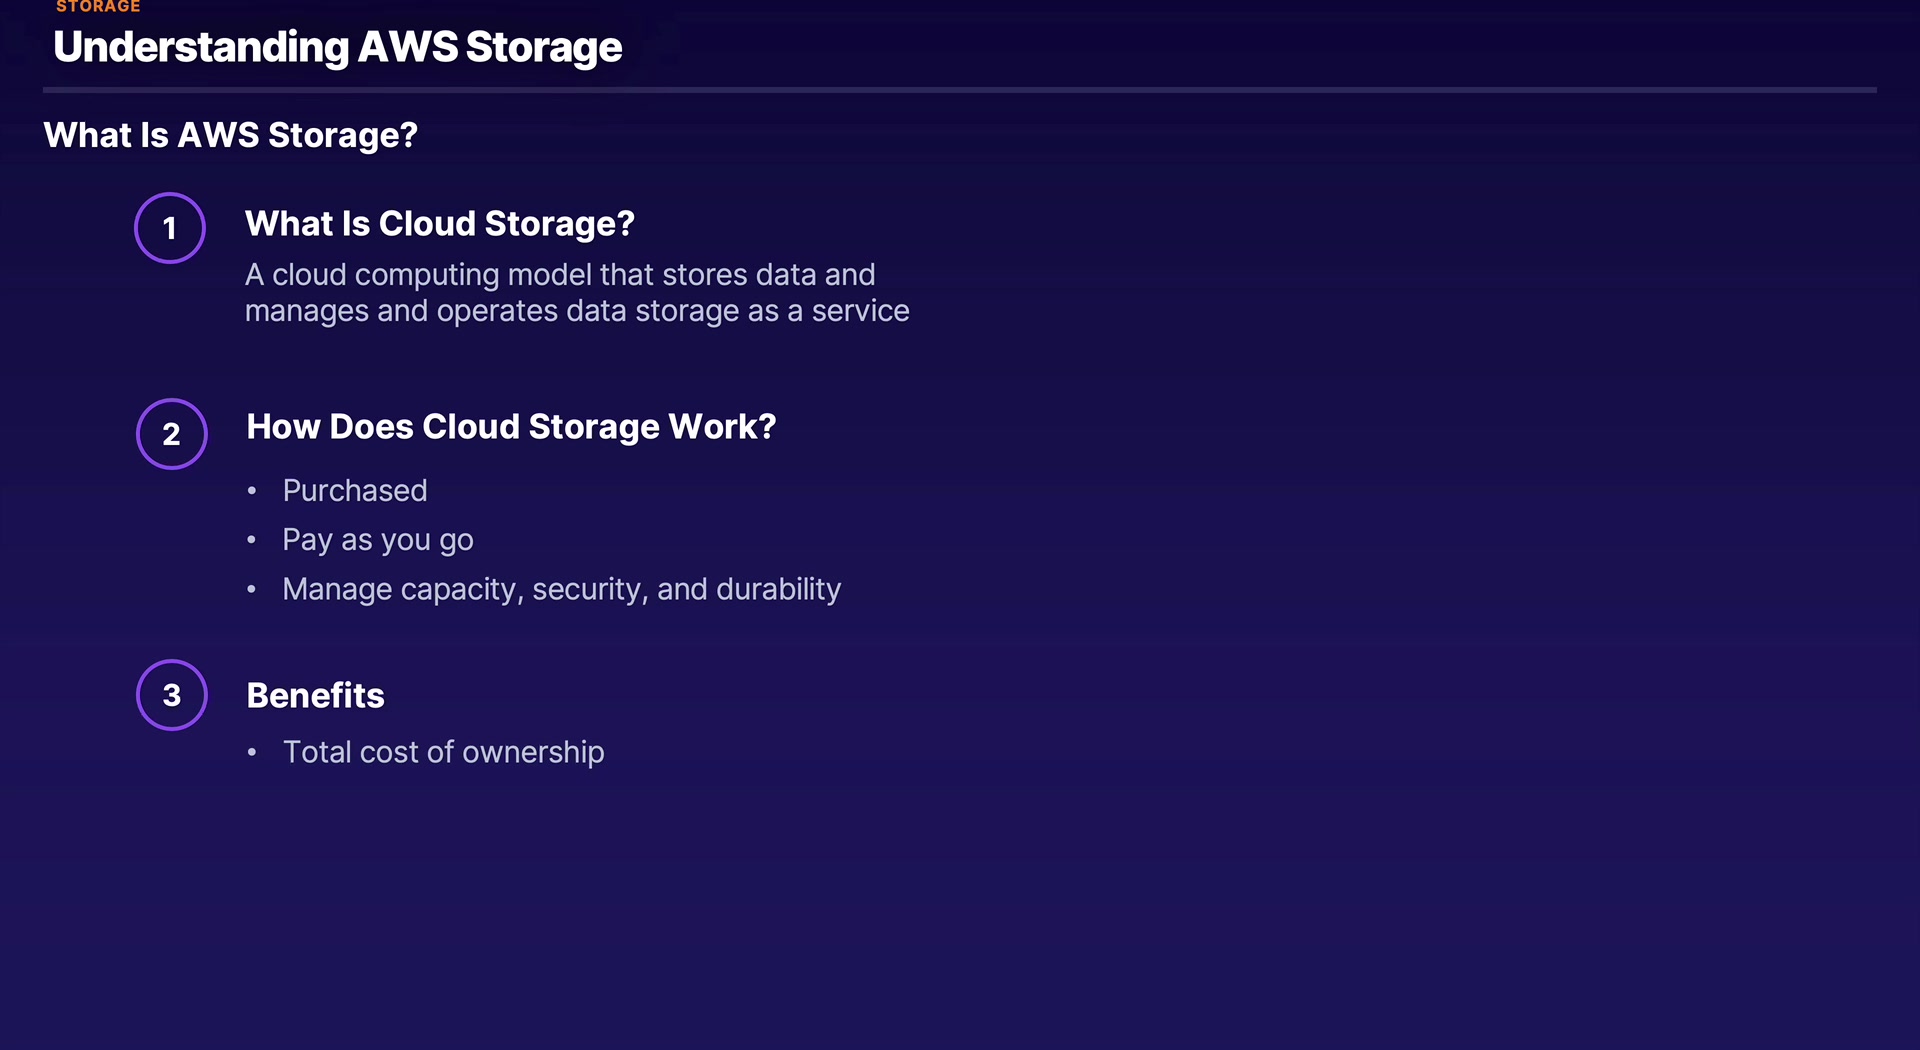
Task: Click the bullet dot before Pay as you go
Action: tap(252, 540)
